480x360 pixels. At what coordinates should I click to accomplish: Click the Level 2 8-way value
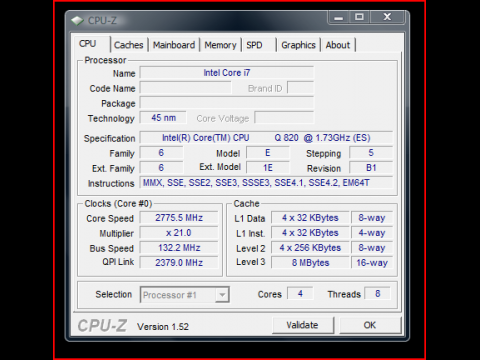pos(372,248)
